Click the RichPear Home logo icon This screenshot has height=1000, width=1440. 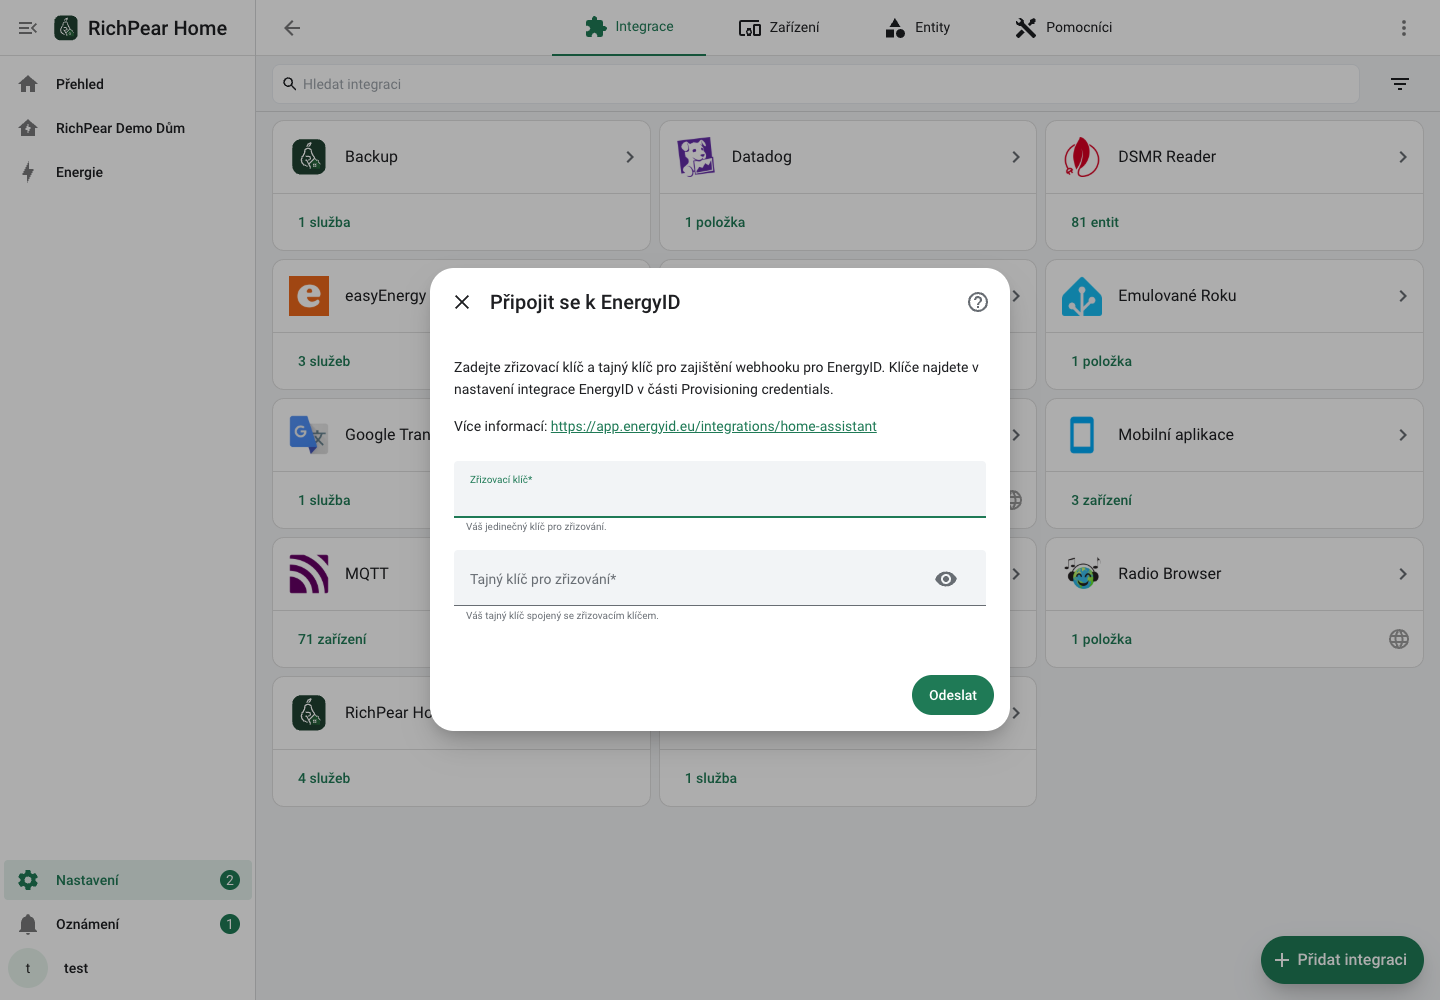[x=66, y=28]
